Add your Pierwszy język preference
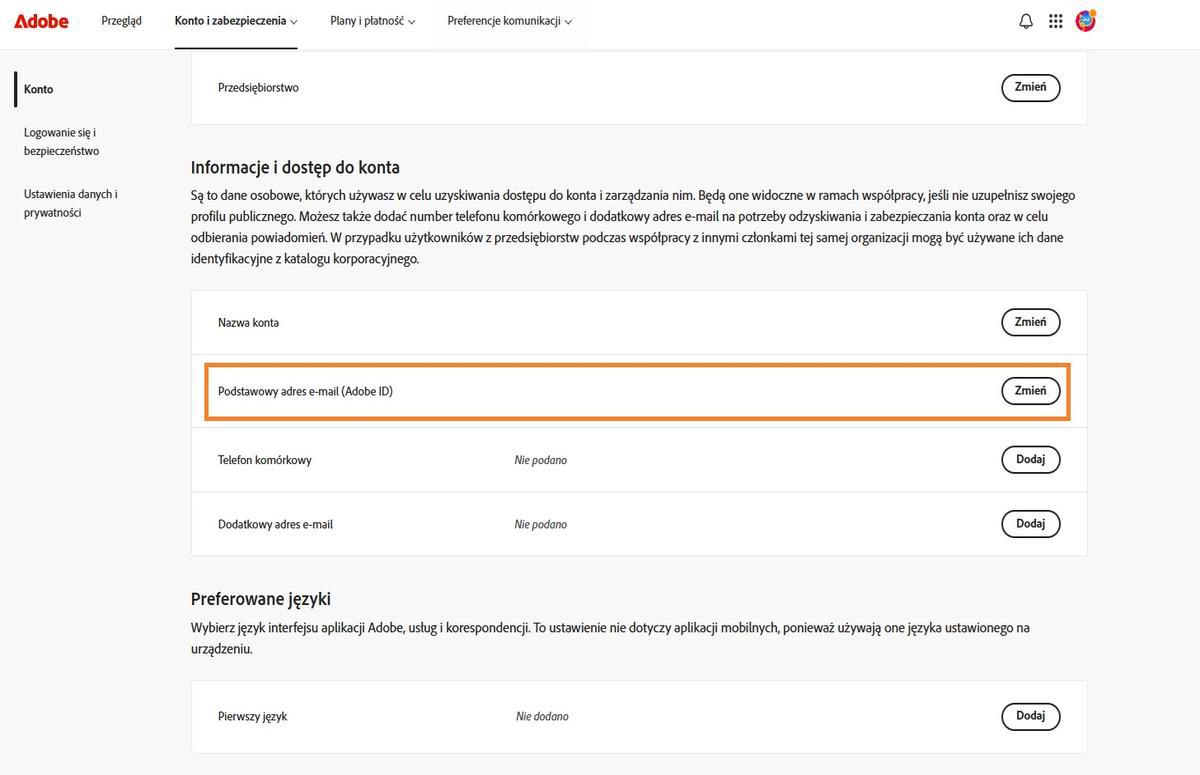The image size is (1200, 775). (x=1030, y=716)
